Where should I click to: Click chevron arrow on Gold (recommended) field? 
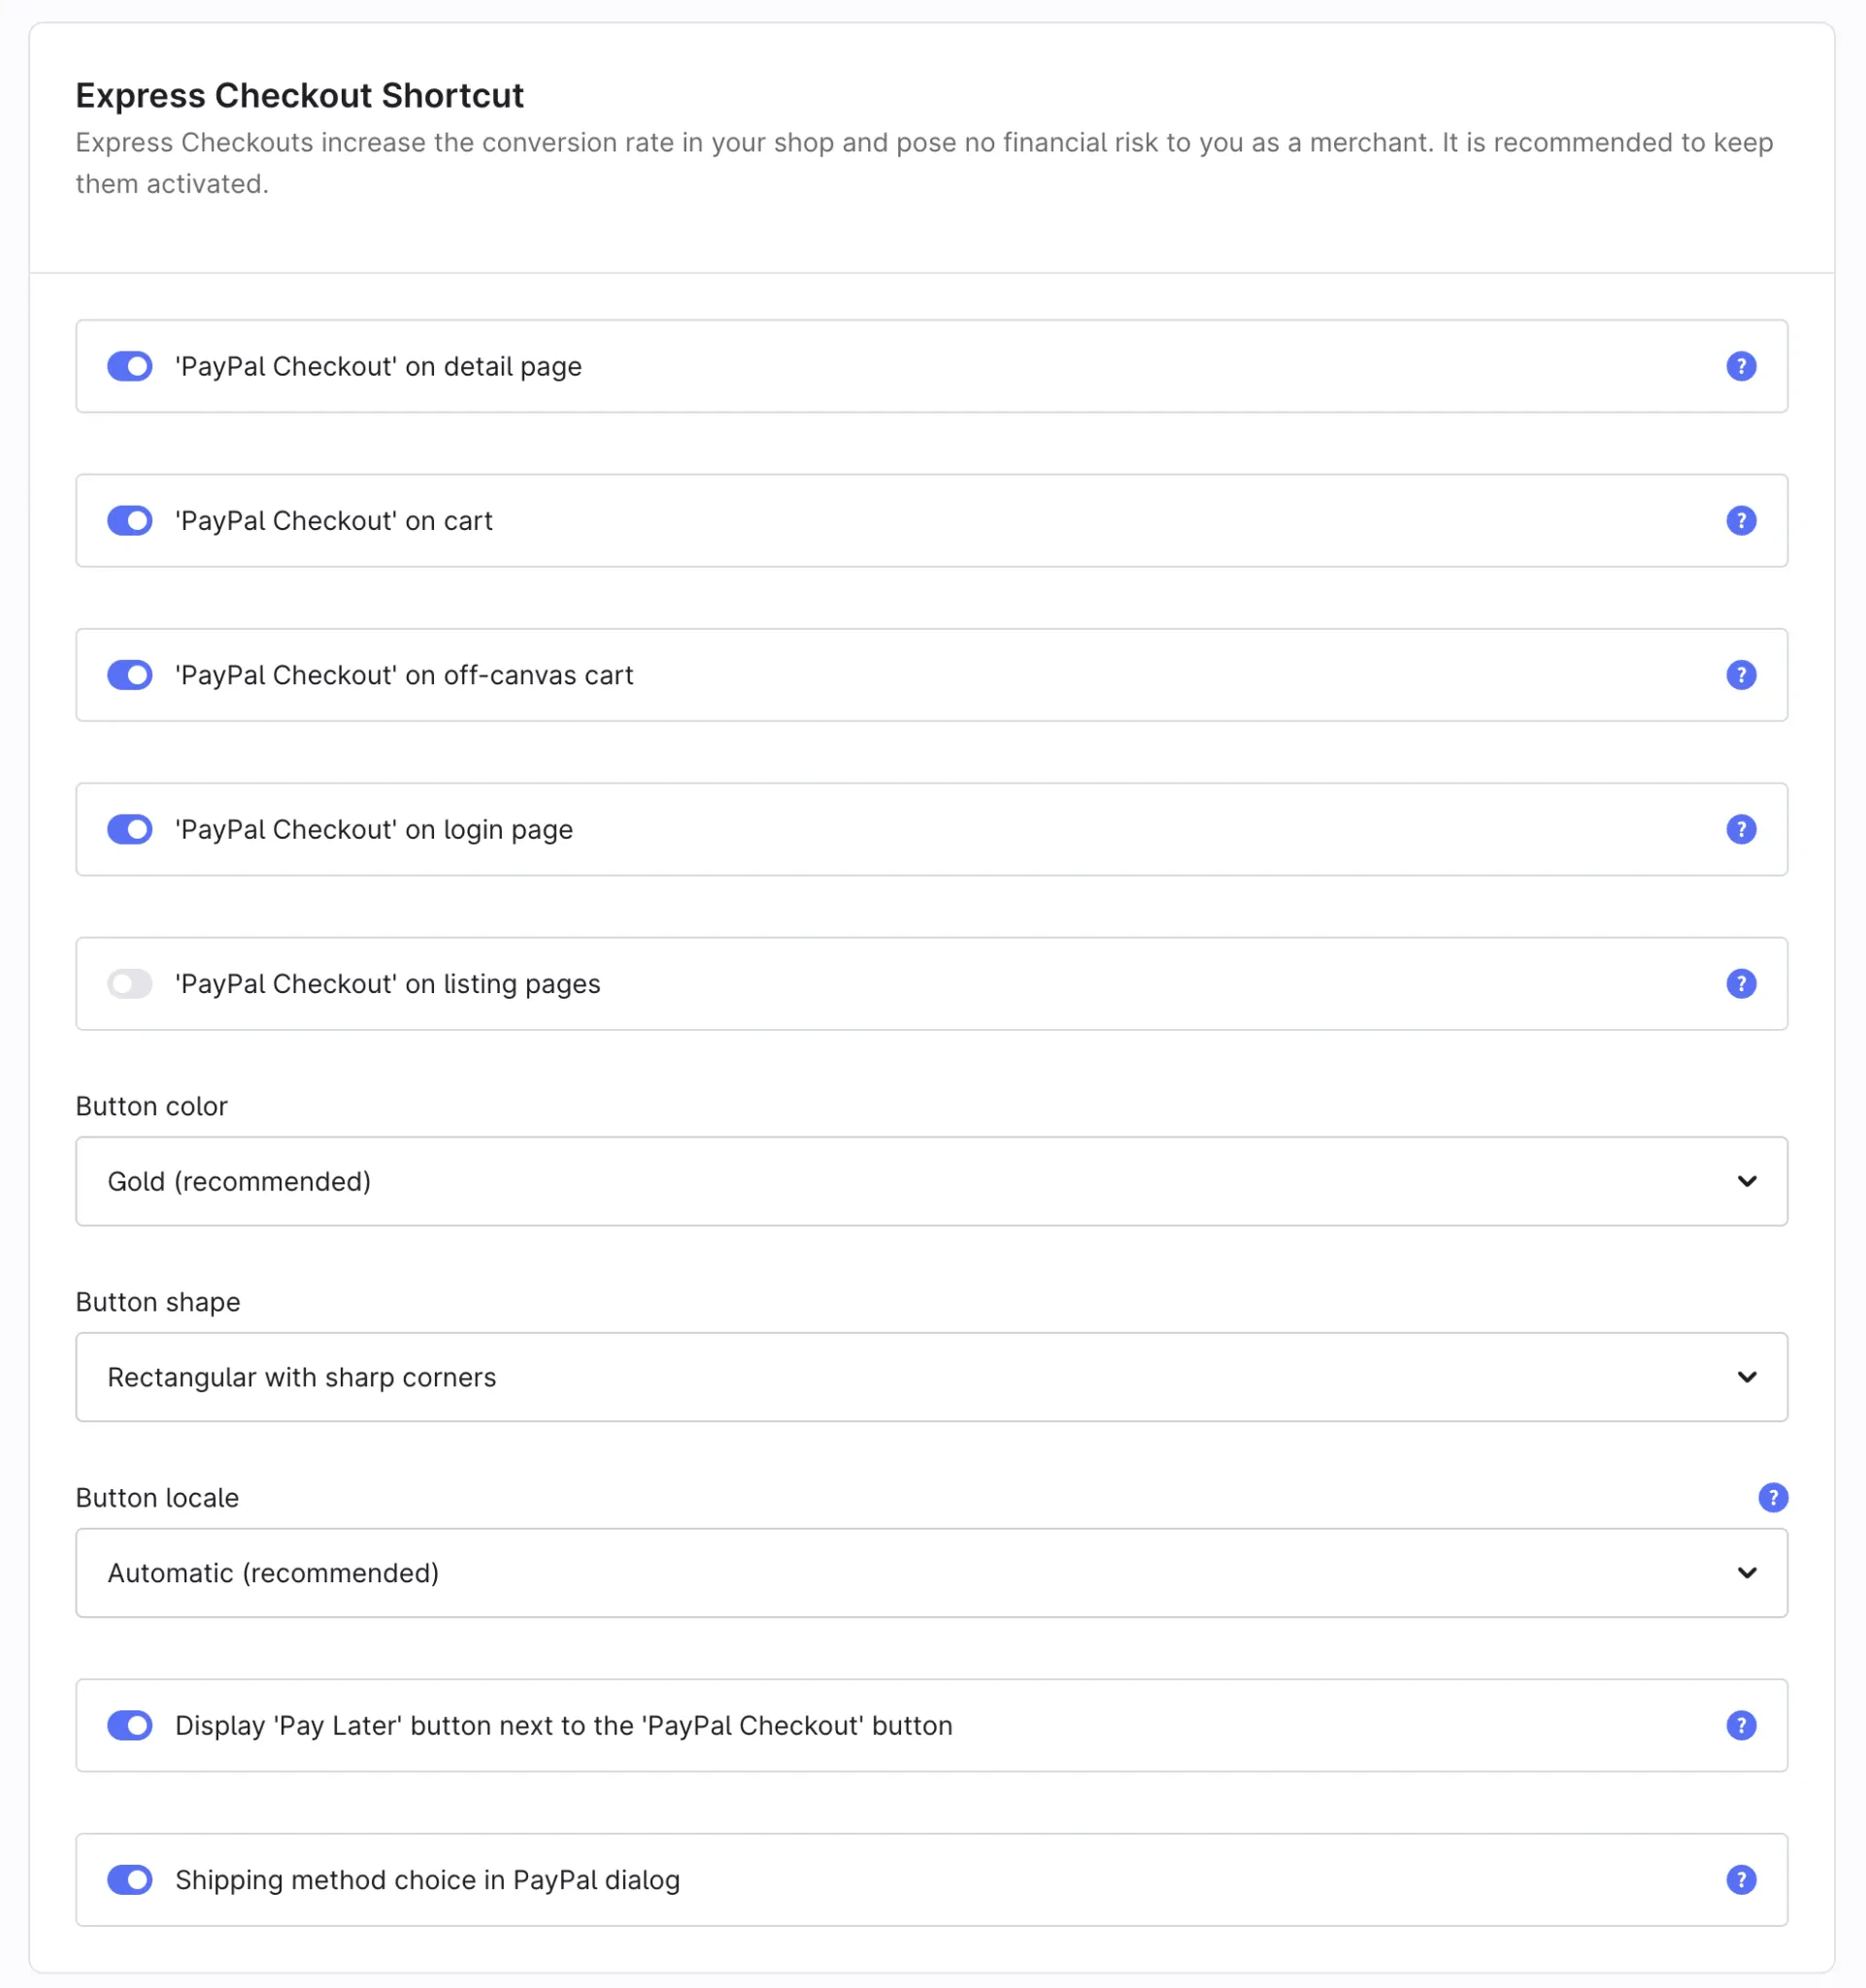pyautogui.click(x=1746, y=1181)
